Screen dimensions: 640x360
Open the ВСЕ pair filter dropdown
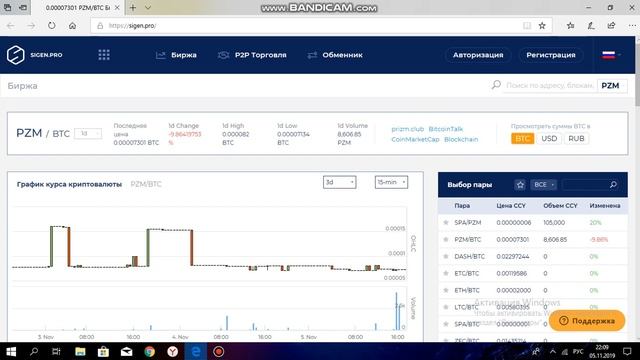(x=544, y=184)
